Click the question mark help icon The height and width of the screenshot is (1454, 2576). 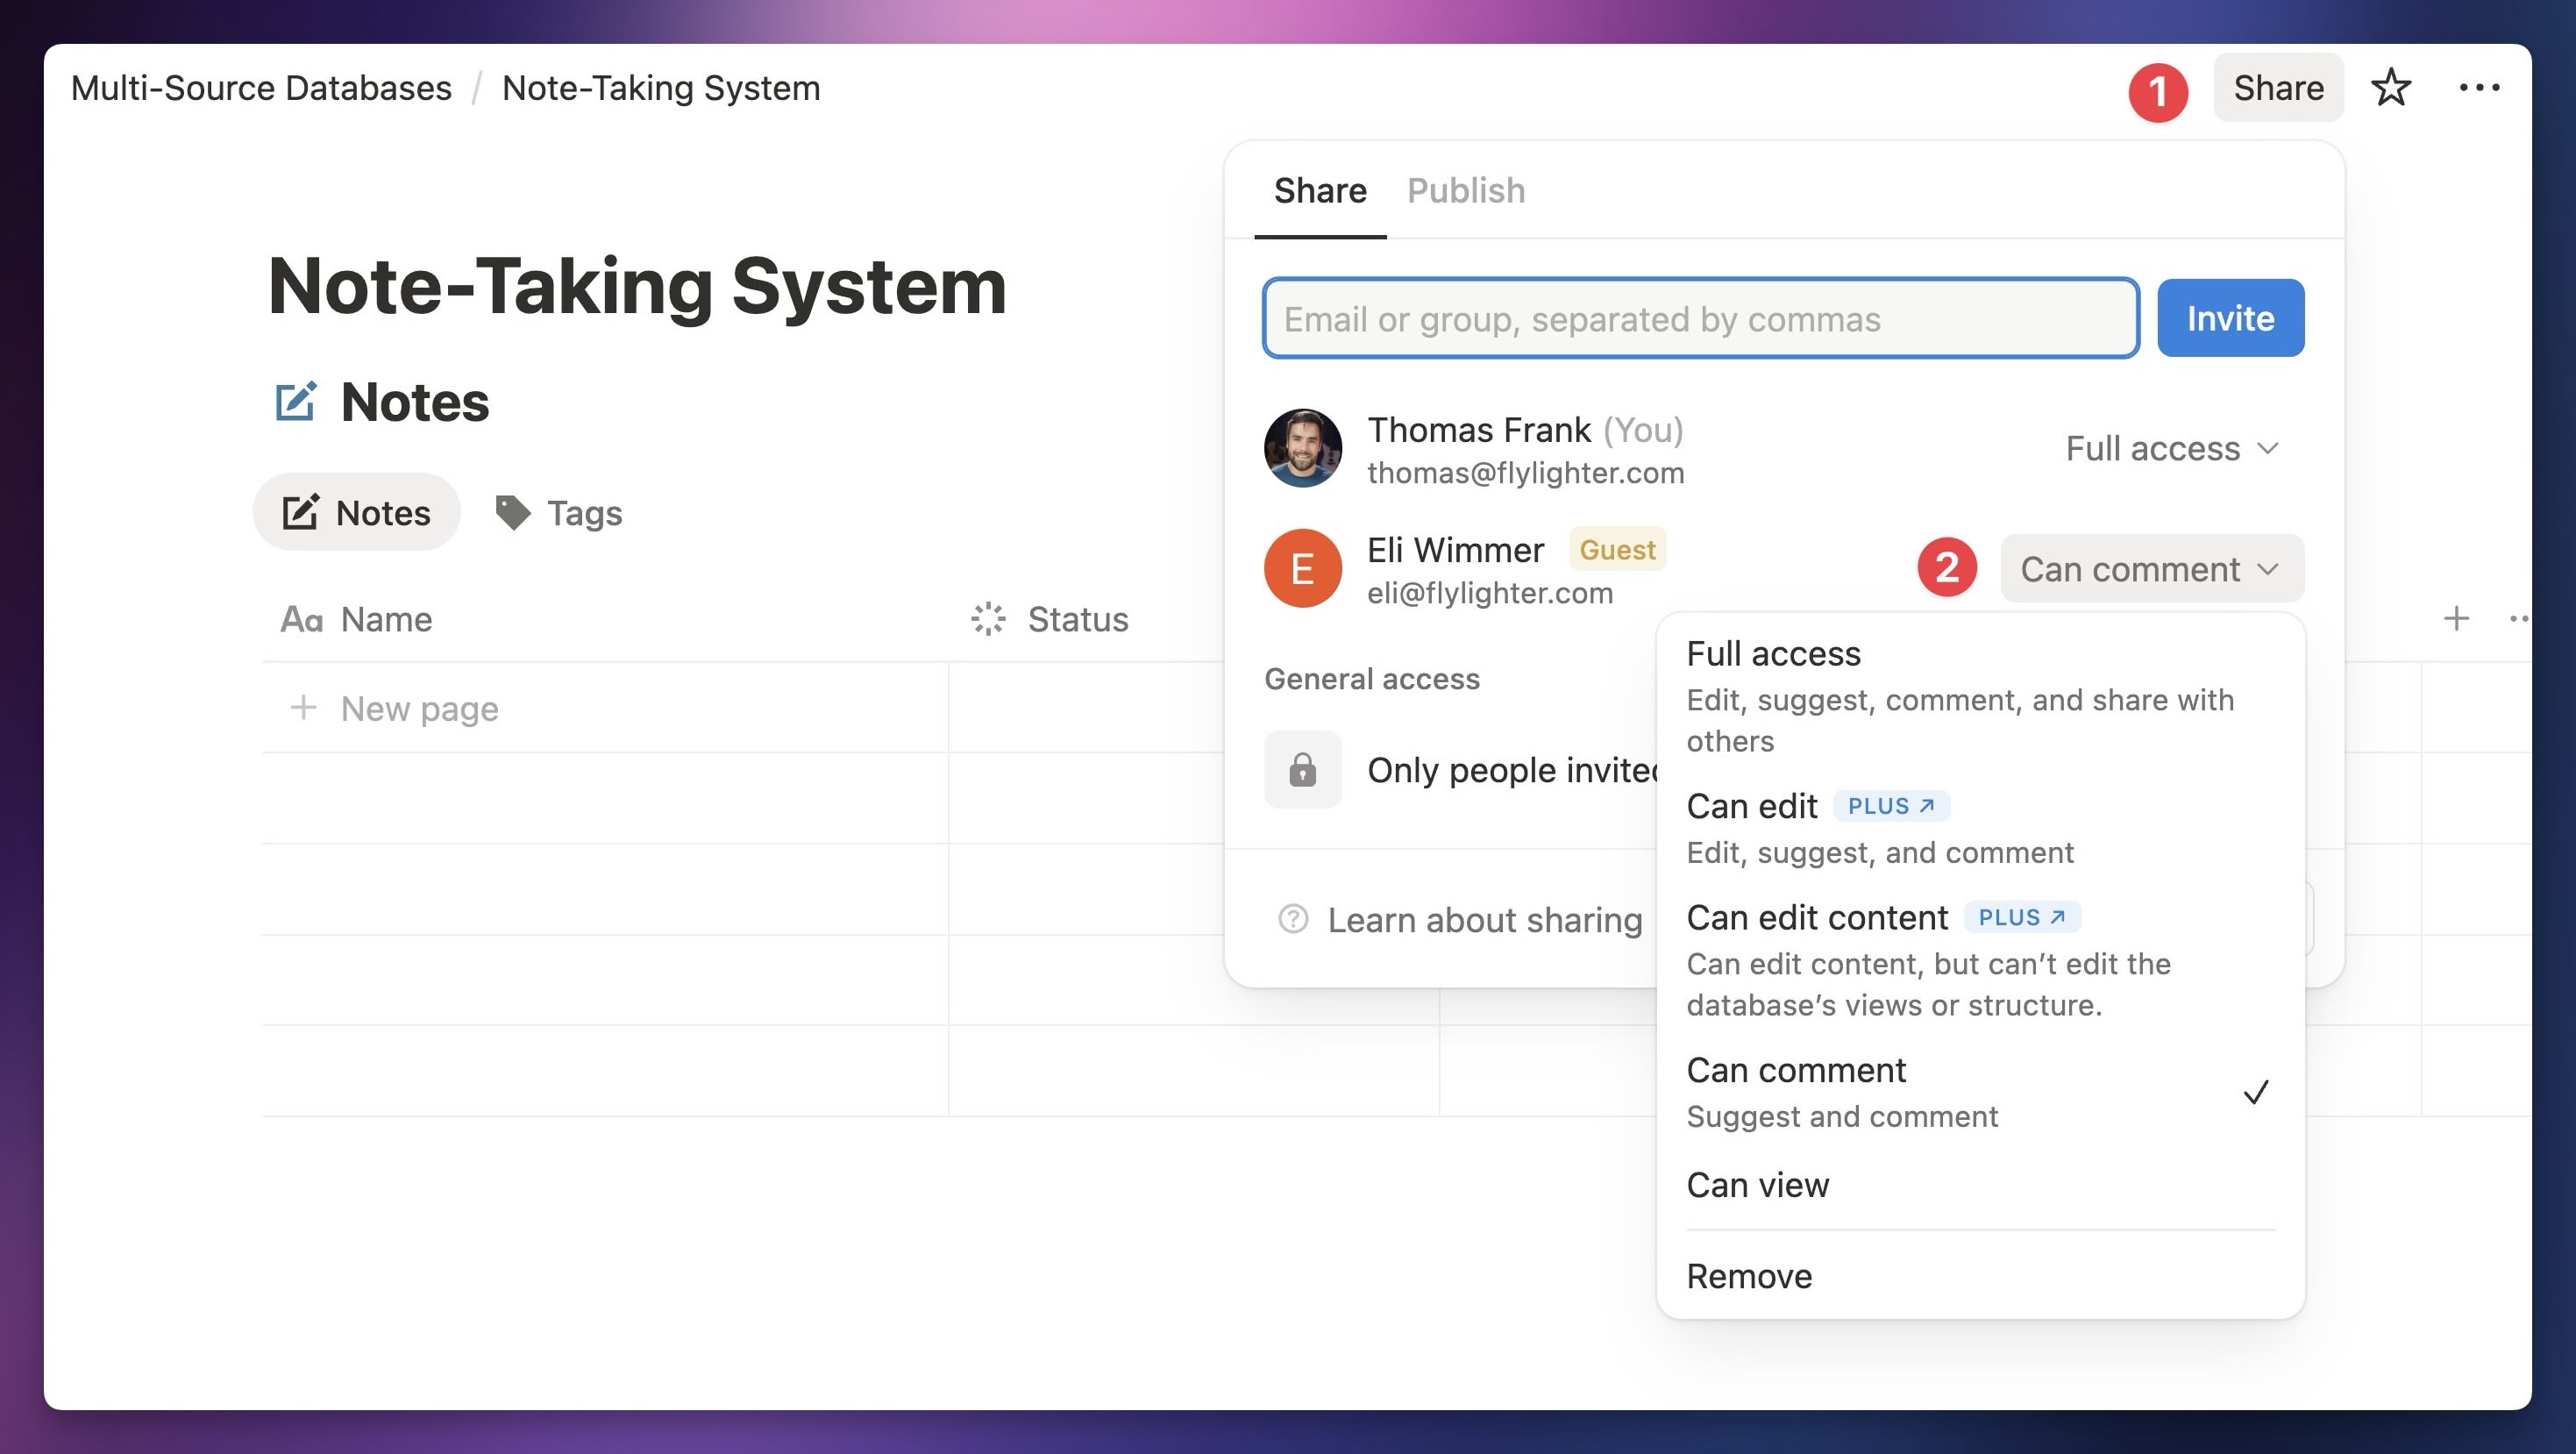tap(1293, 919)
